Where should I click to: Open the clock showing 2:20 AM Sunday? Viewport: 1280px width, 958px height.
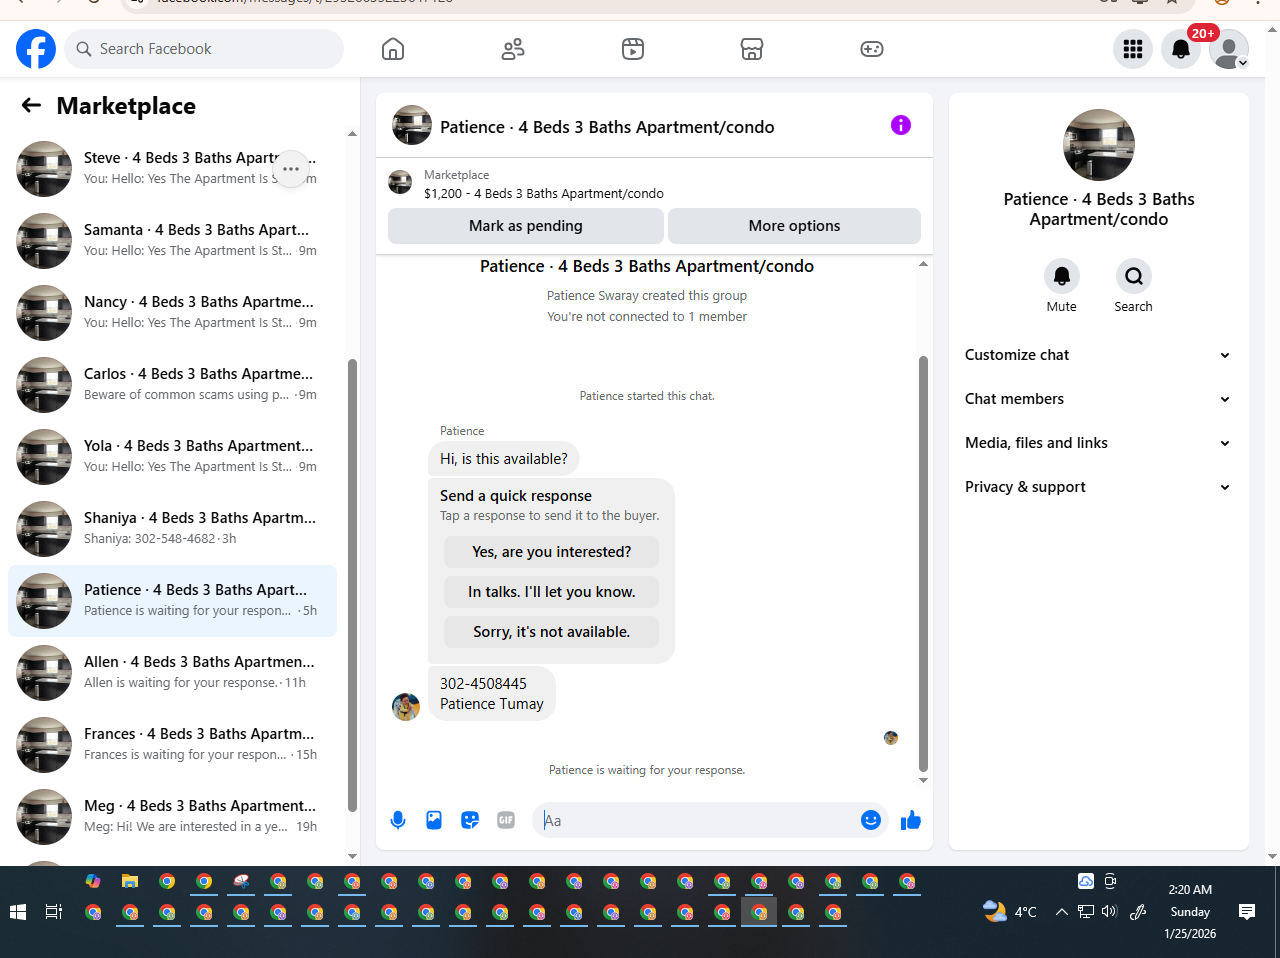tap(1190, 911)
